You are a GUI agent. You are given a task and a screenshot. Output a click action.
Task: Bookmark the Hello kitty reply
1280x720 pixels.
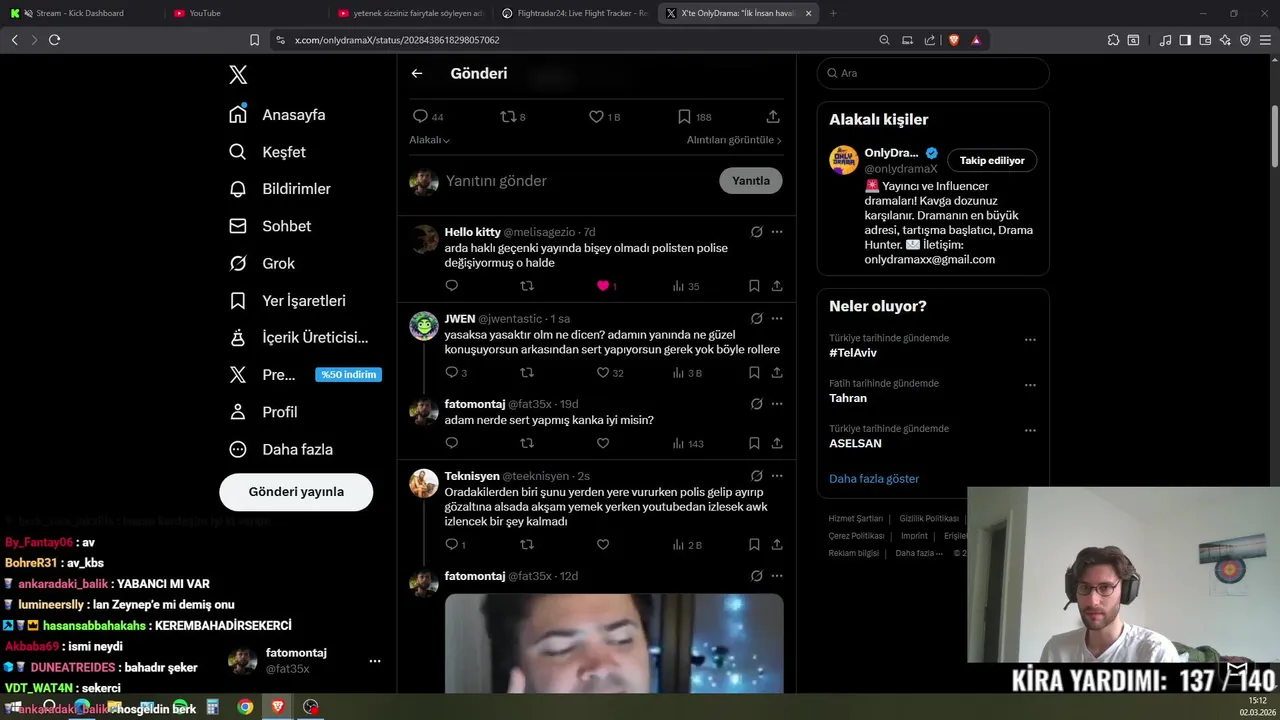(754, 286)
